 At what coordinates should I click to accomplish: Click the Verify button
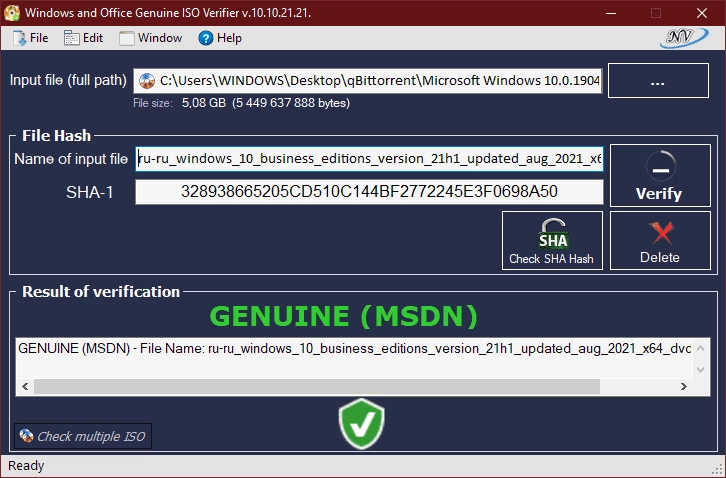pos(660,175)
